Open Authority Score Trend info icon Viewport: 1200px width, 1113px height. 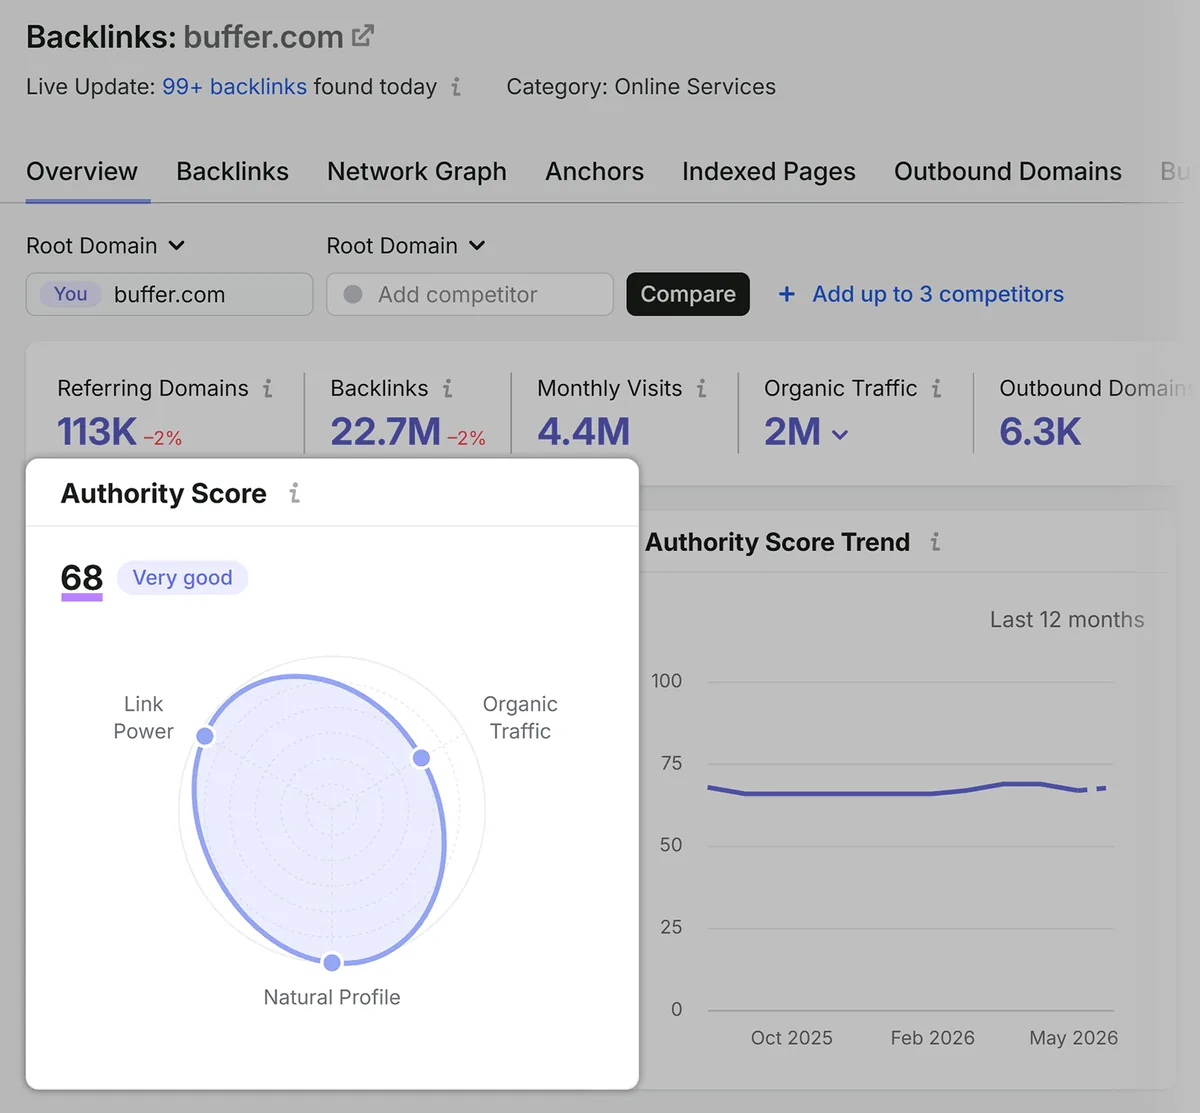click(x=935, y=542)
